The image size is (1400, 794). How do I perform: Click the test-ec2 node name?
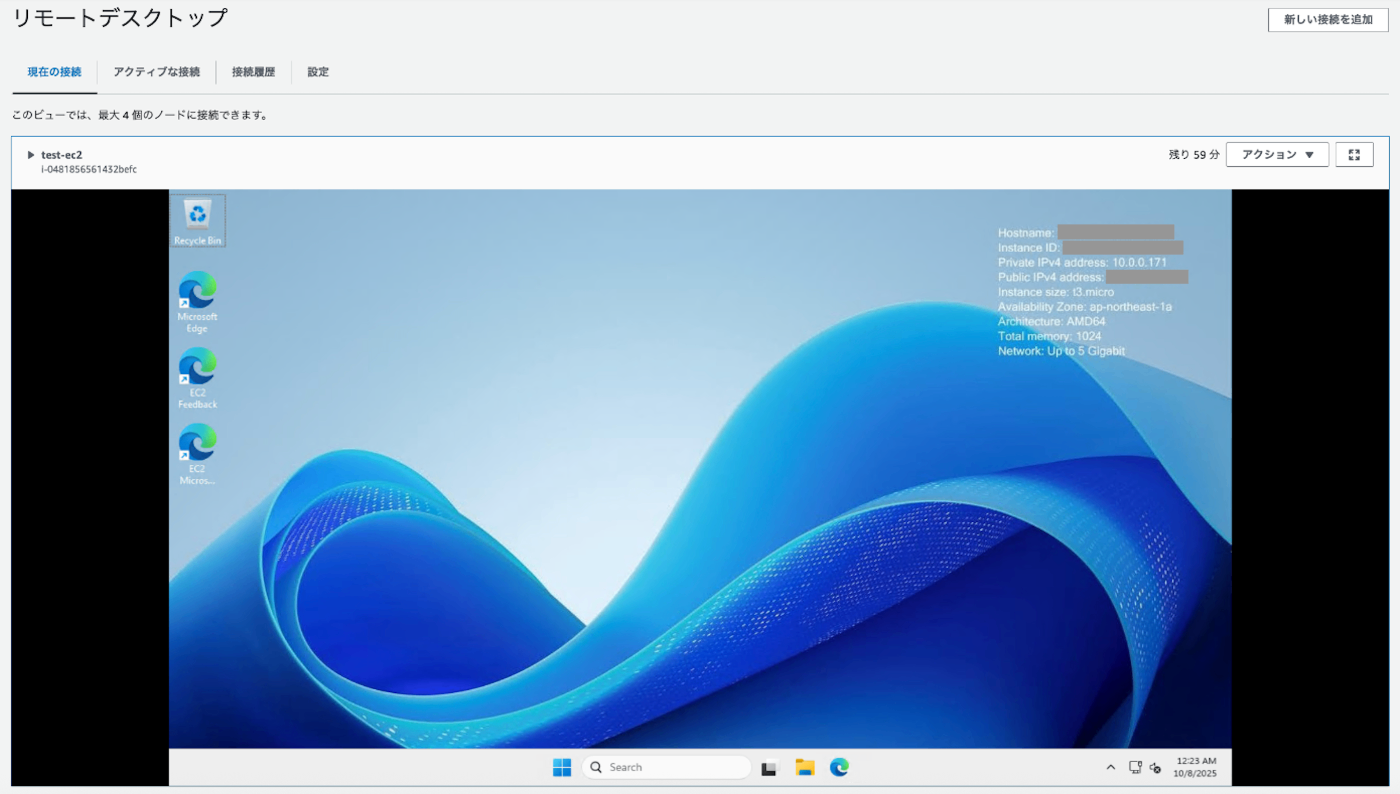click(62, 155)
